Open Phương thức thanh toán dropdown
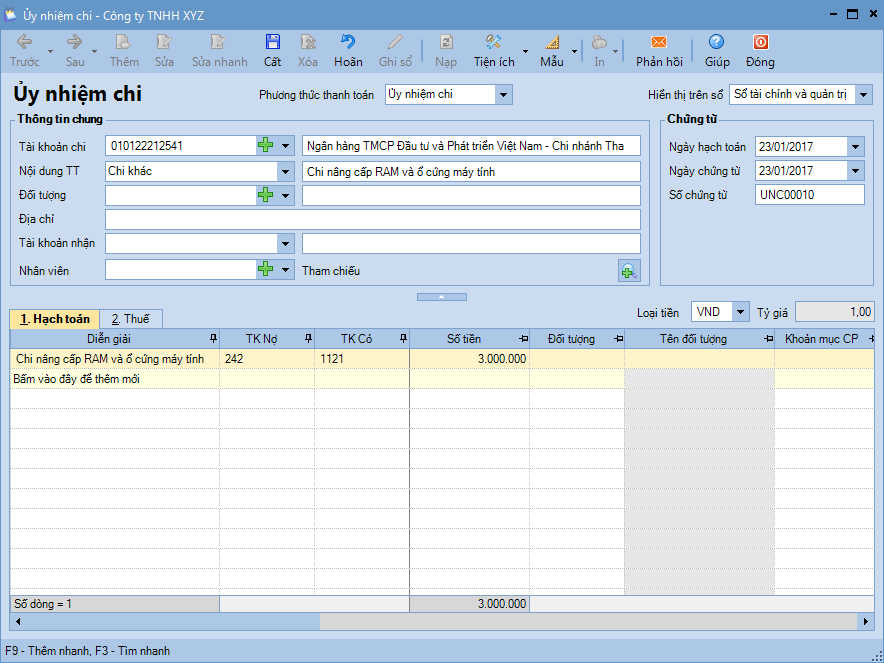The height and width of the screenshot is (663, 884). 504,95
